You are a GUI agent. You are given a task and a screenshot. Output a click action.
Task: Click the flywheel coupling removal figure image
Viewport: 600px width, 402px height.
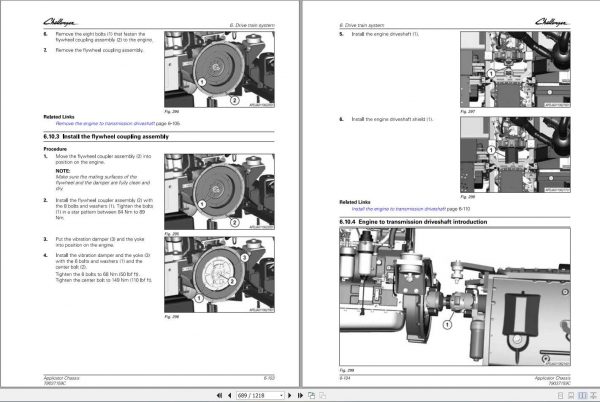pos(219,69)
